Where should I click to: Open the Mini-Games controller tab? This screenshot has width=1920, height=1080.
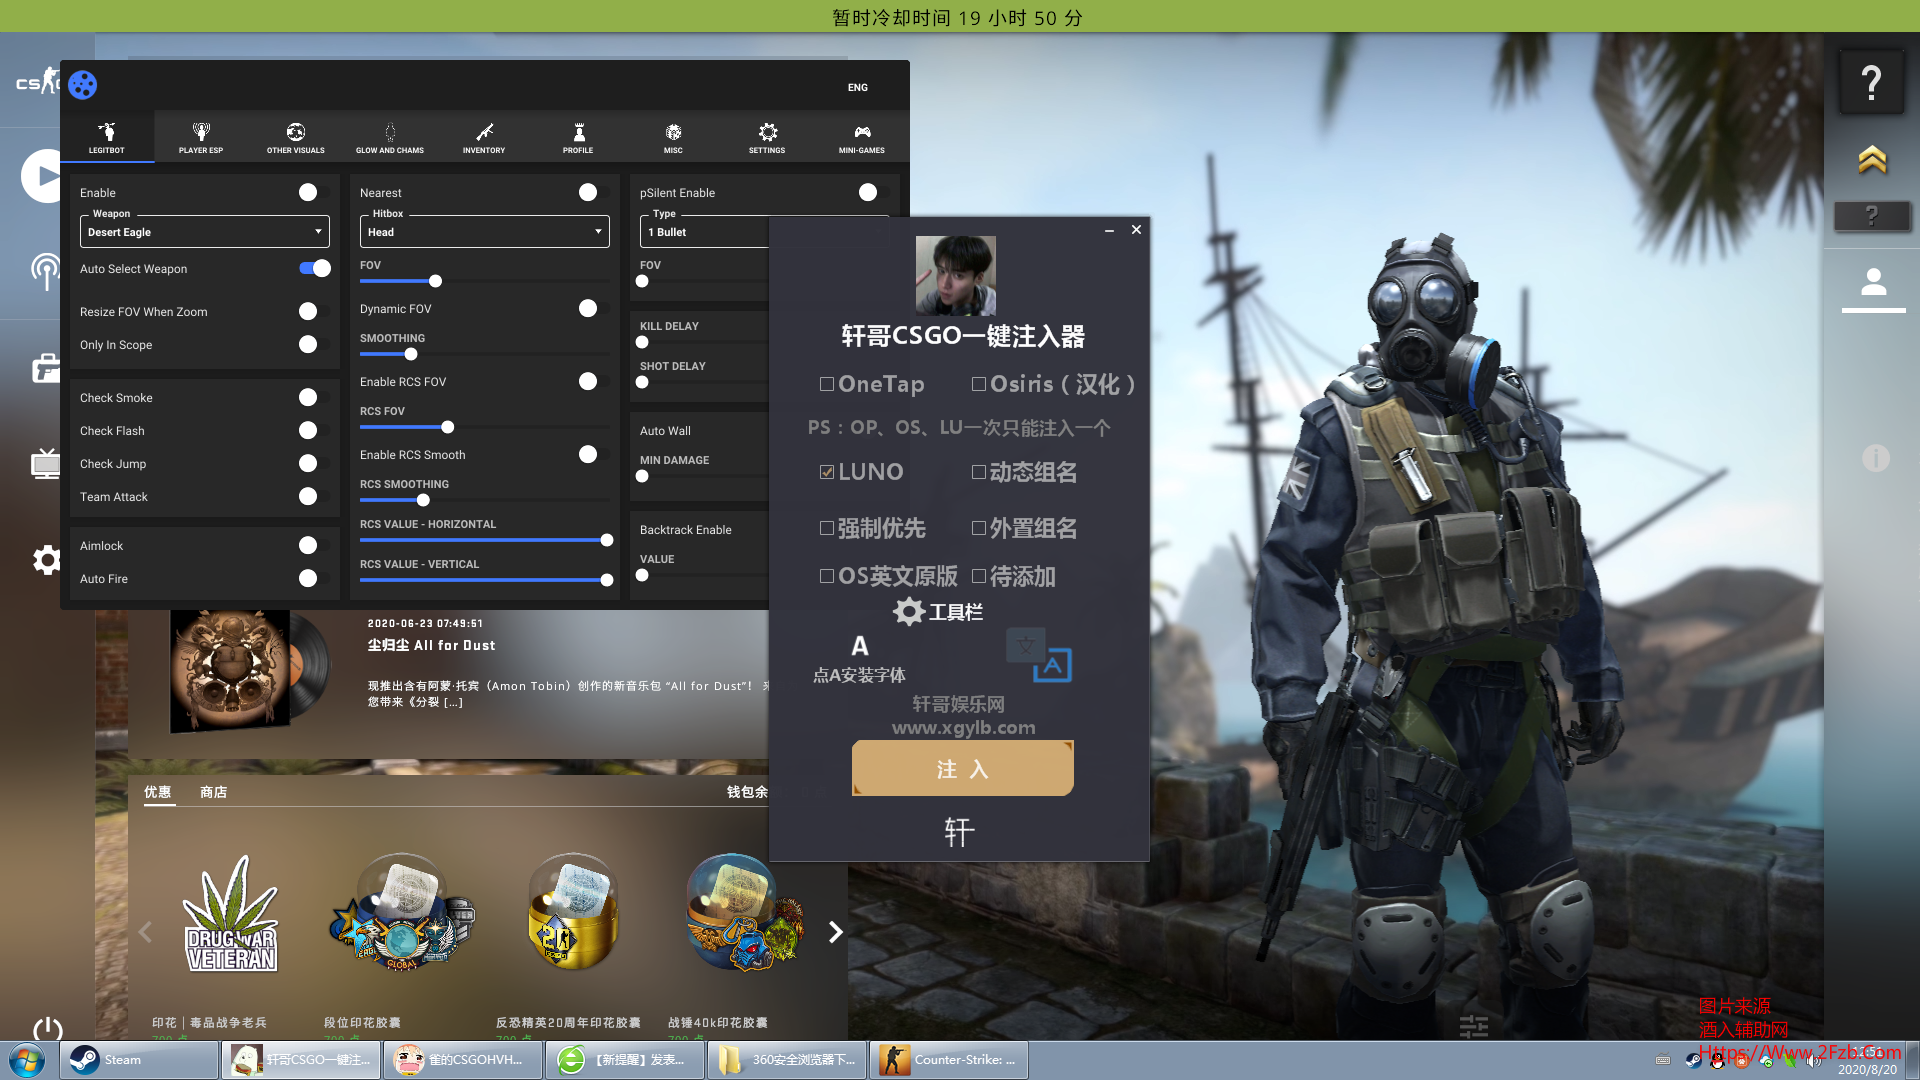pos(862,137)
